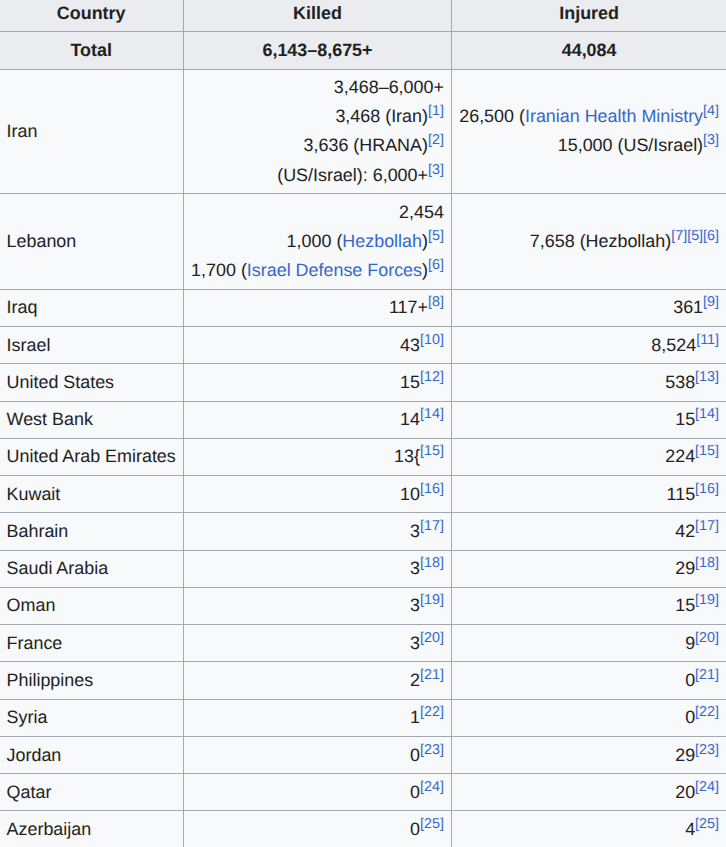
Task: Click the Azerbaijan row label
Action: click(x=49, y=829)
